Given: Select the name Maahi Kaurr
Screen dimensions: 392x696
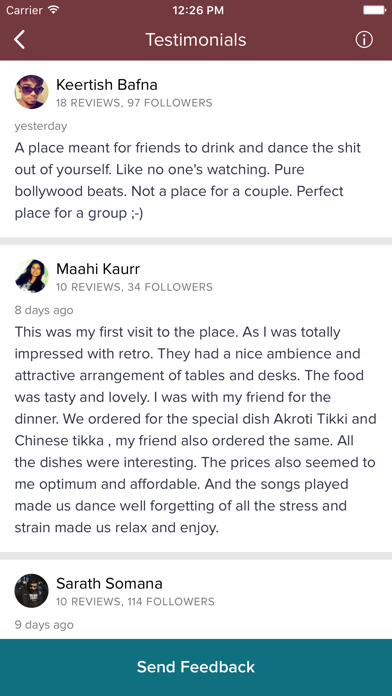Looking at the screenshot, I should 98,269.
